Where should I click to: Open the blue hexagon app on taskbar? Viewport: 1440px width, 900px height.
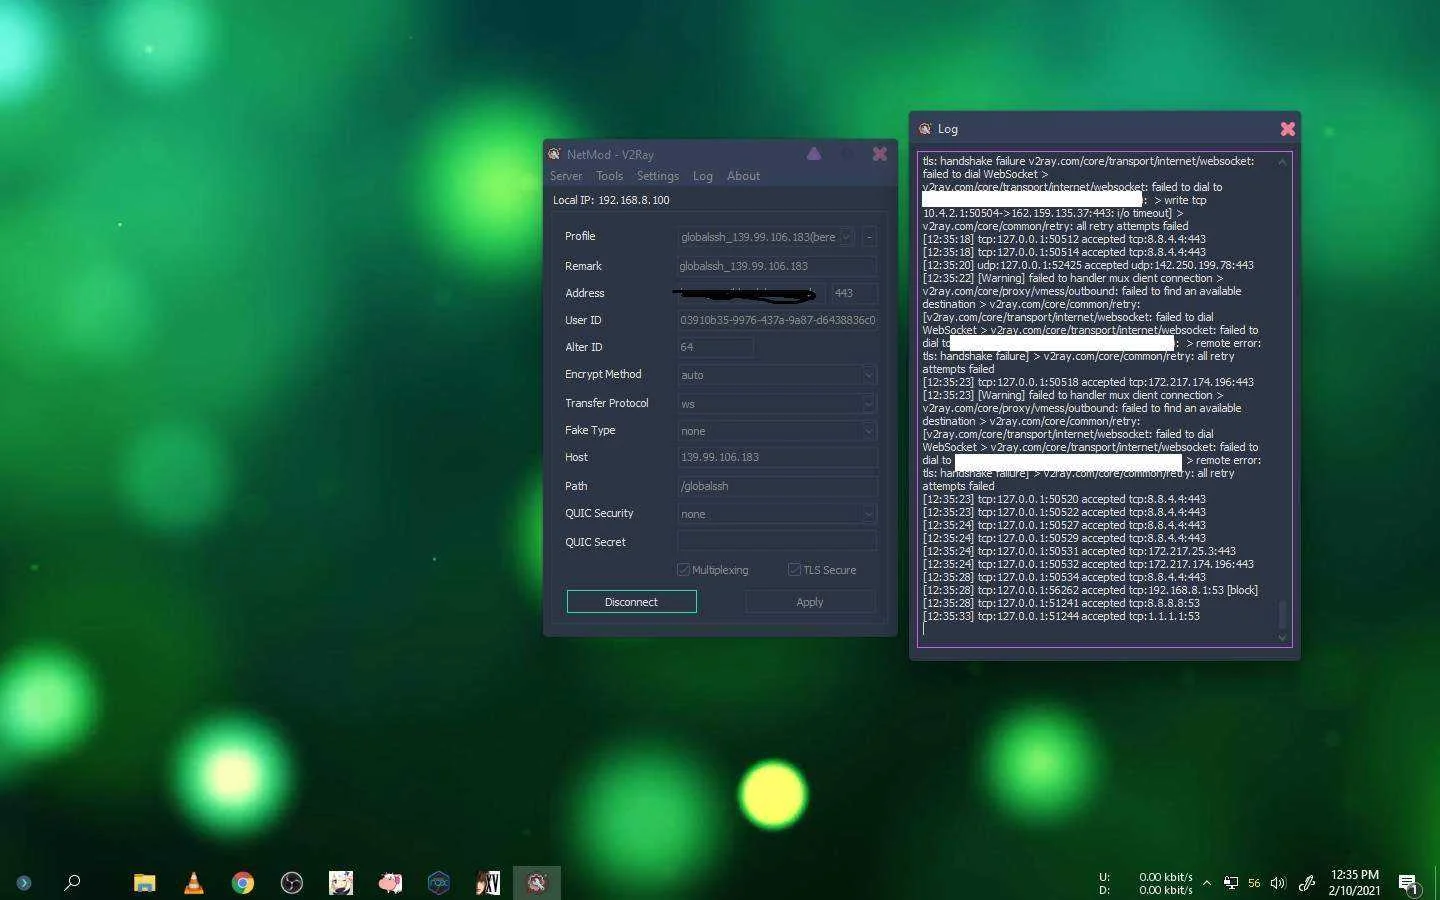pos(439,883)
